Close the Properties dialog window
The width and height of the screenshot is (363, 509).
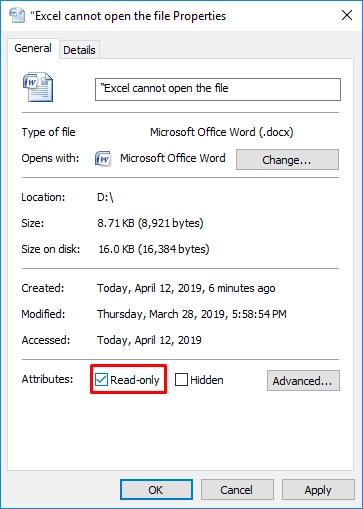[347, 15]
